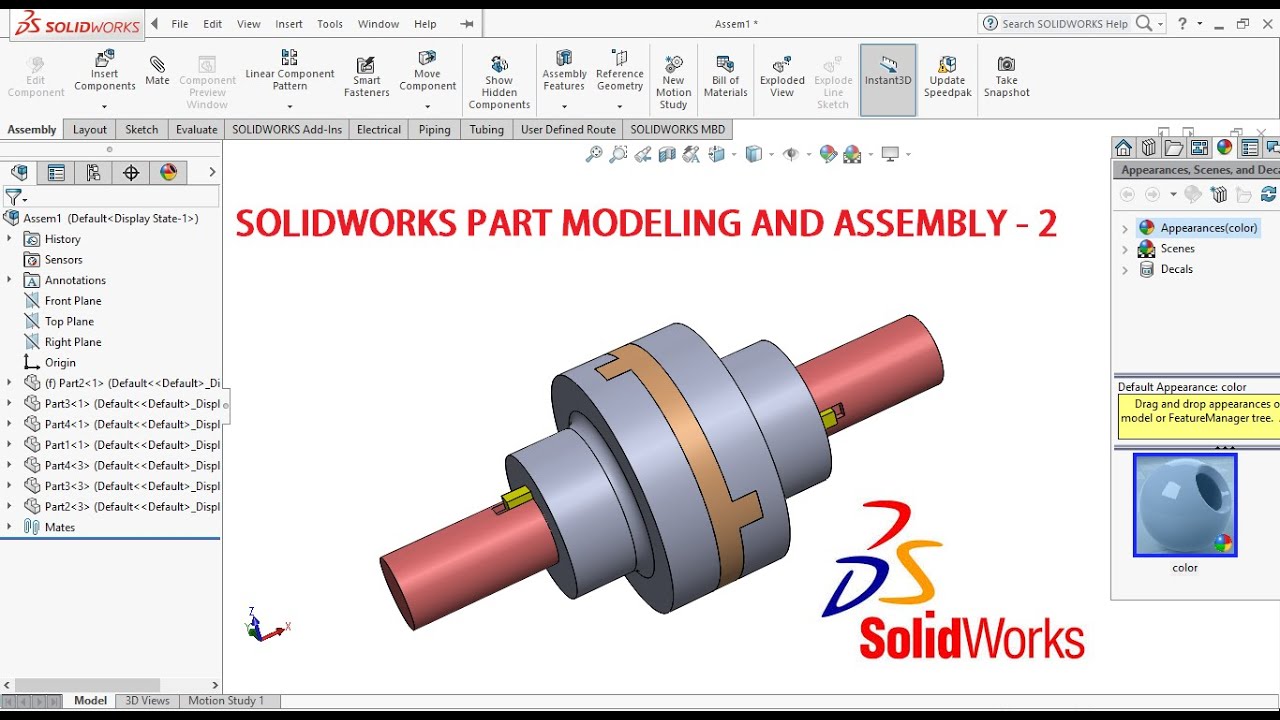The width and height of the screenshot is (1280, 720).
Task: Expand FeatureManager tabs right chevron
Action: (212, 172)
